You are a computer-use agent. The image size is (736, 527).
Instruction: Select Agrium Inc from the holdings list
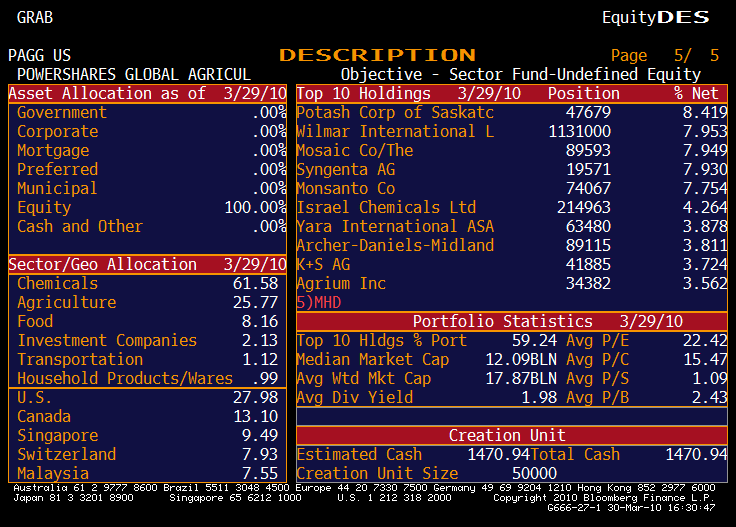coord(340,283)
